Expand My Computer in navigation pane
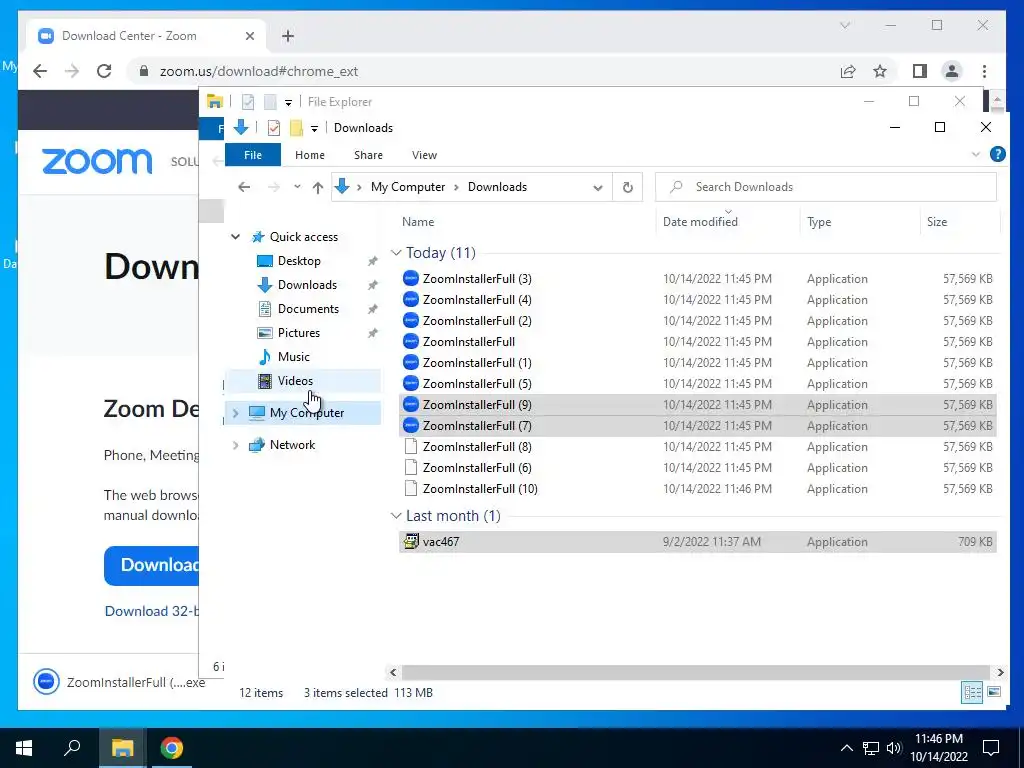1024x768 pixels. click(235, 413)
